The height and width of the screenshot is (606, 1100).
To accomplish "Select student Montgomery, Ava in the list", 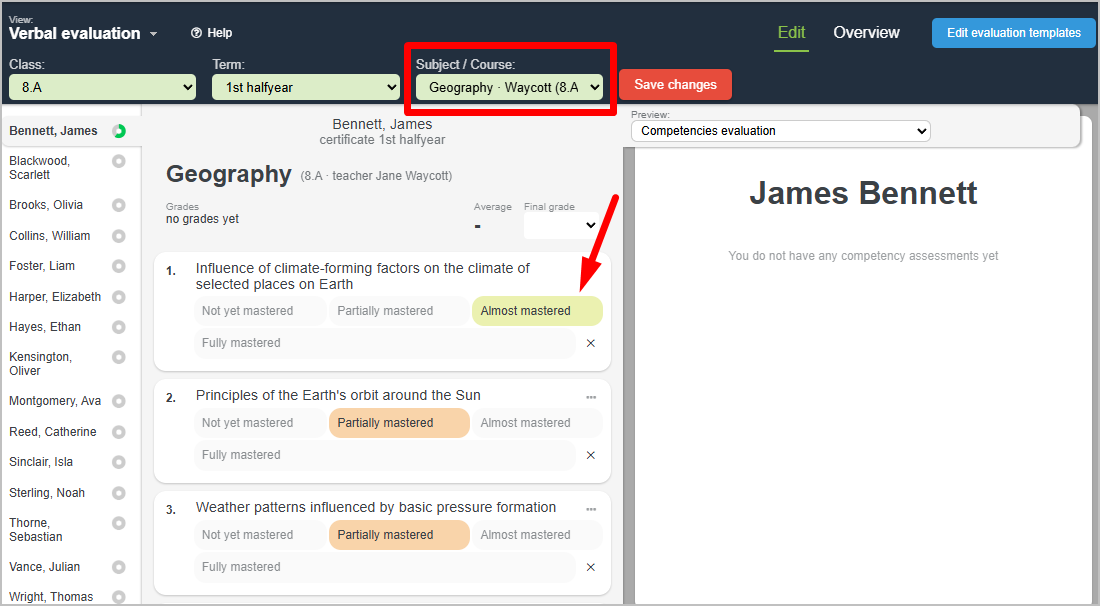I will (55, 401).
